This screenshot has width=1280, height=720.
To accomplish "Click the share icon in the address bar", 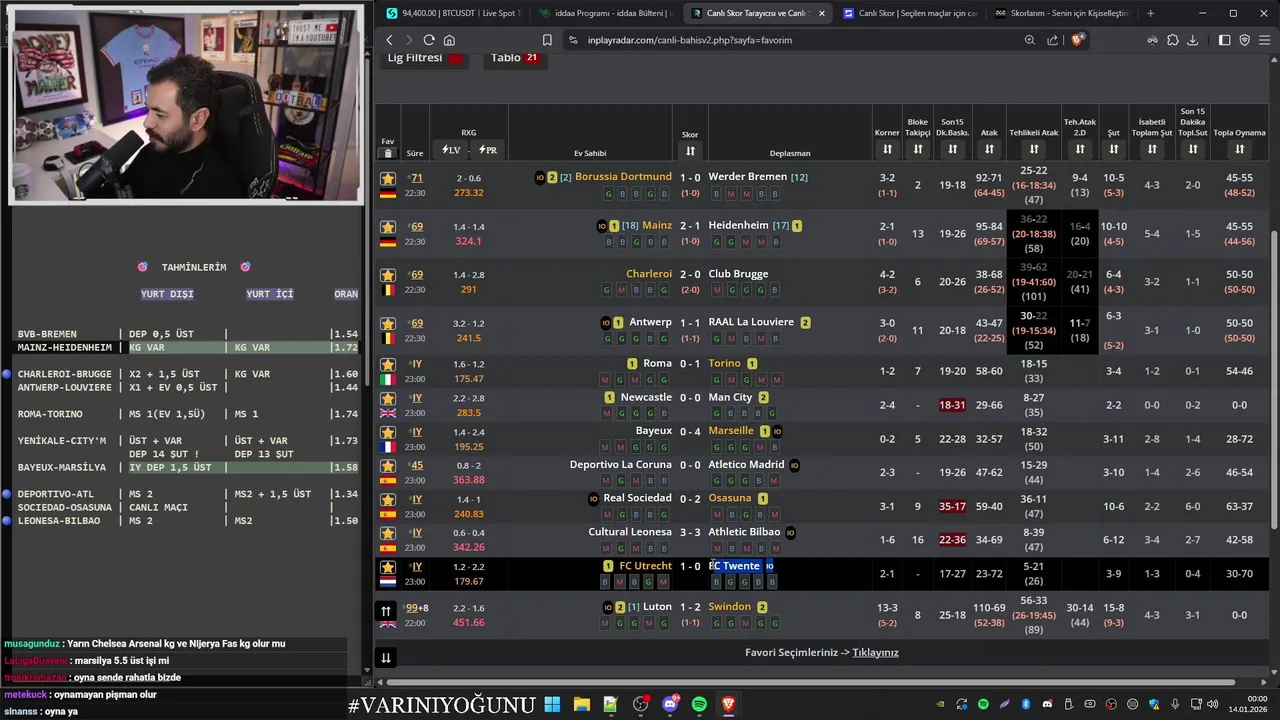I will tap(1052, 40).
